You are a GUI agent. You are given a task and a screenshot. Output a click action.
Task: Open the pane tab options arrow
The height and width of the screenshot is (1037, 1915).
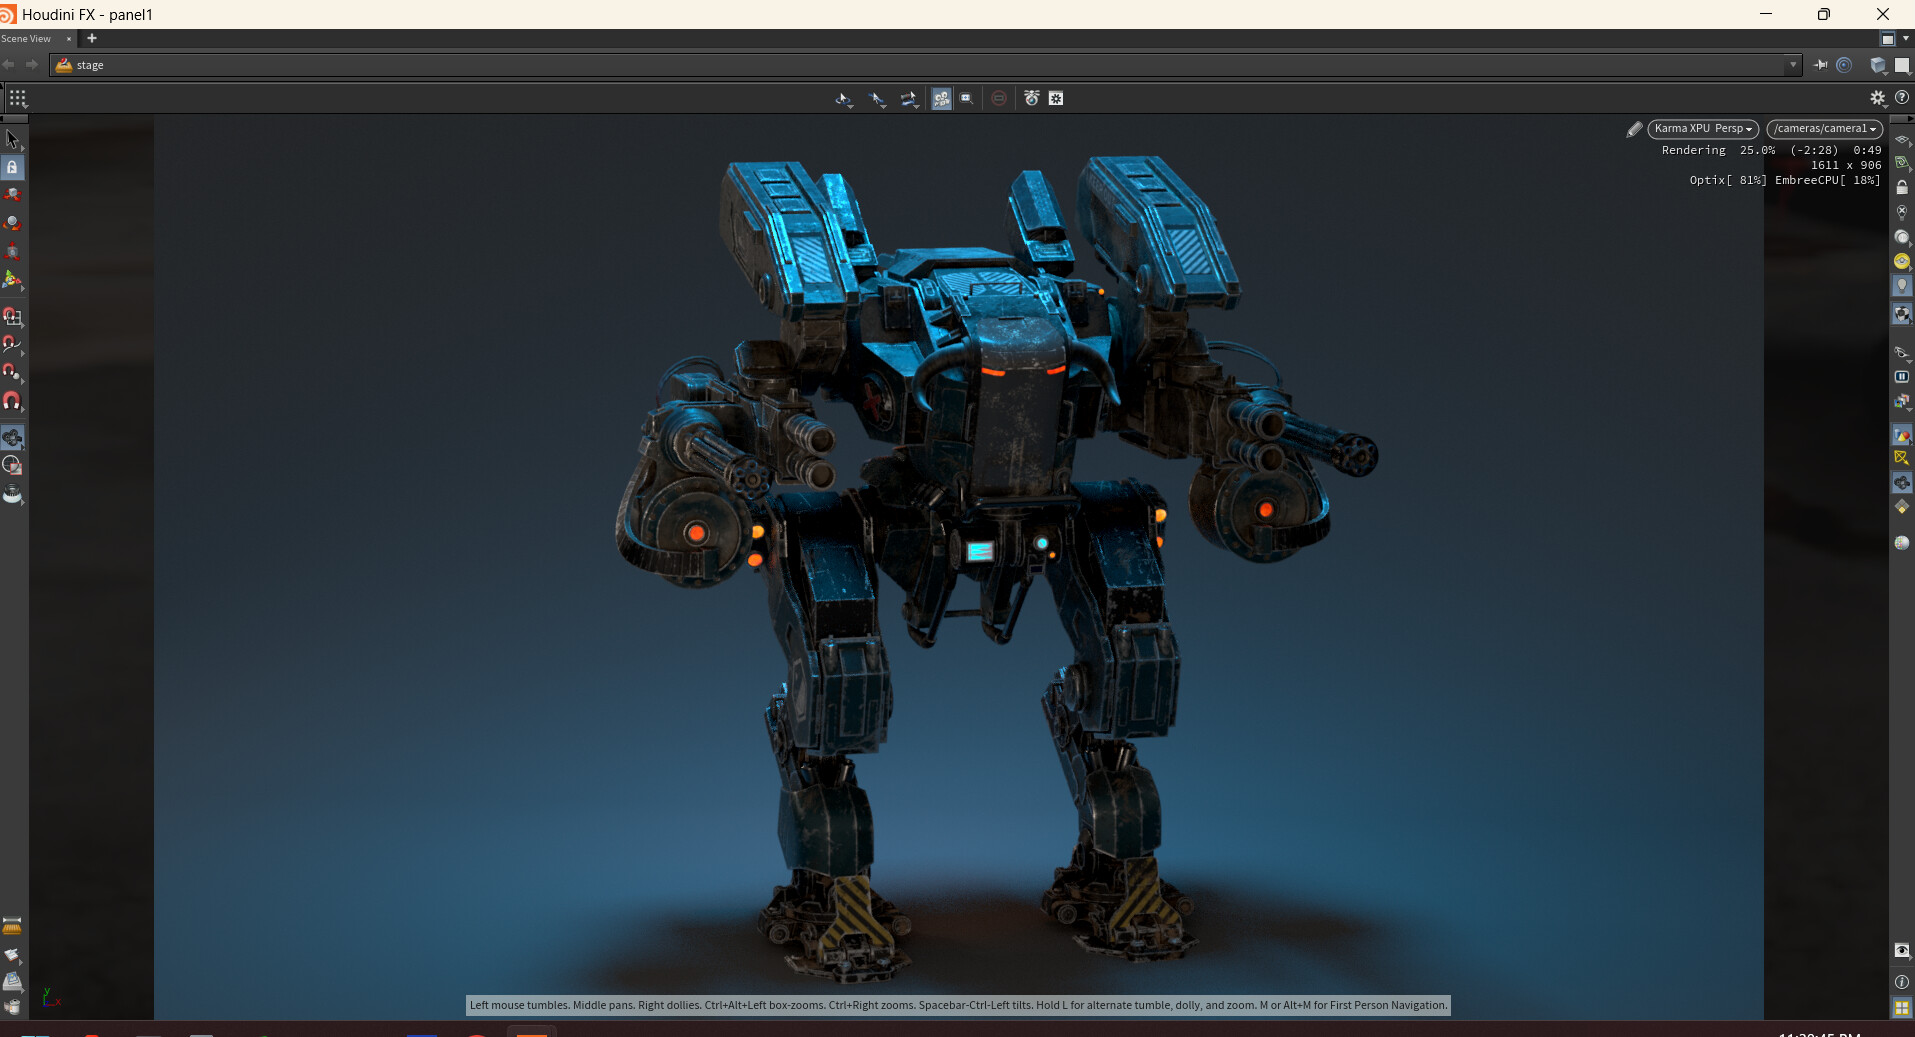pos(1906,39)
